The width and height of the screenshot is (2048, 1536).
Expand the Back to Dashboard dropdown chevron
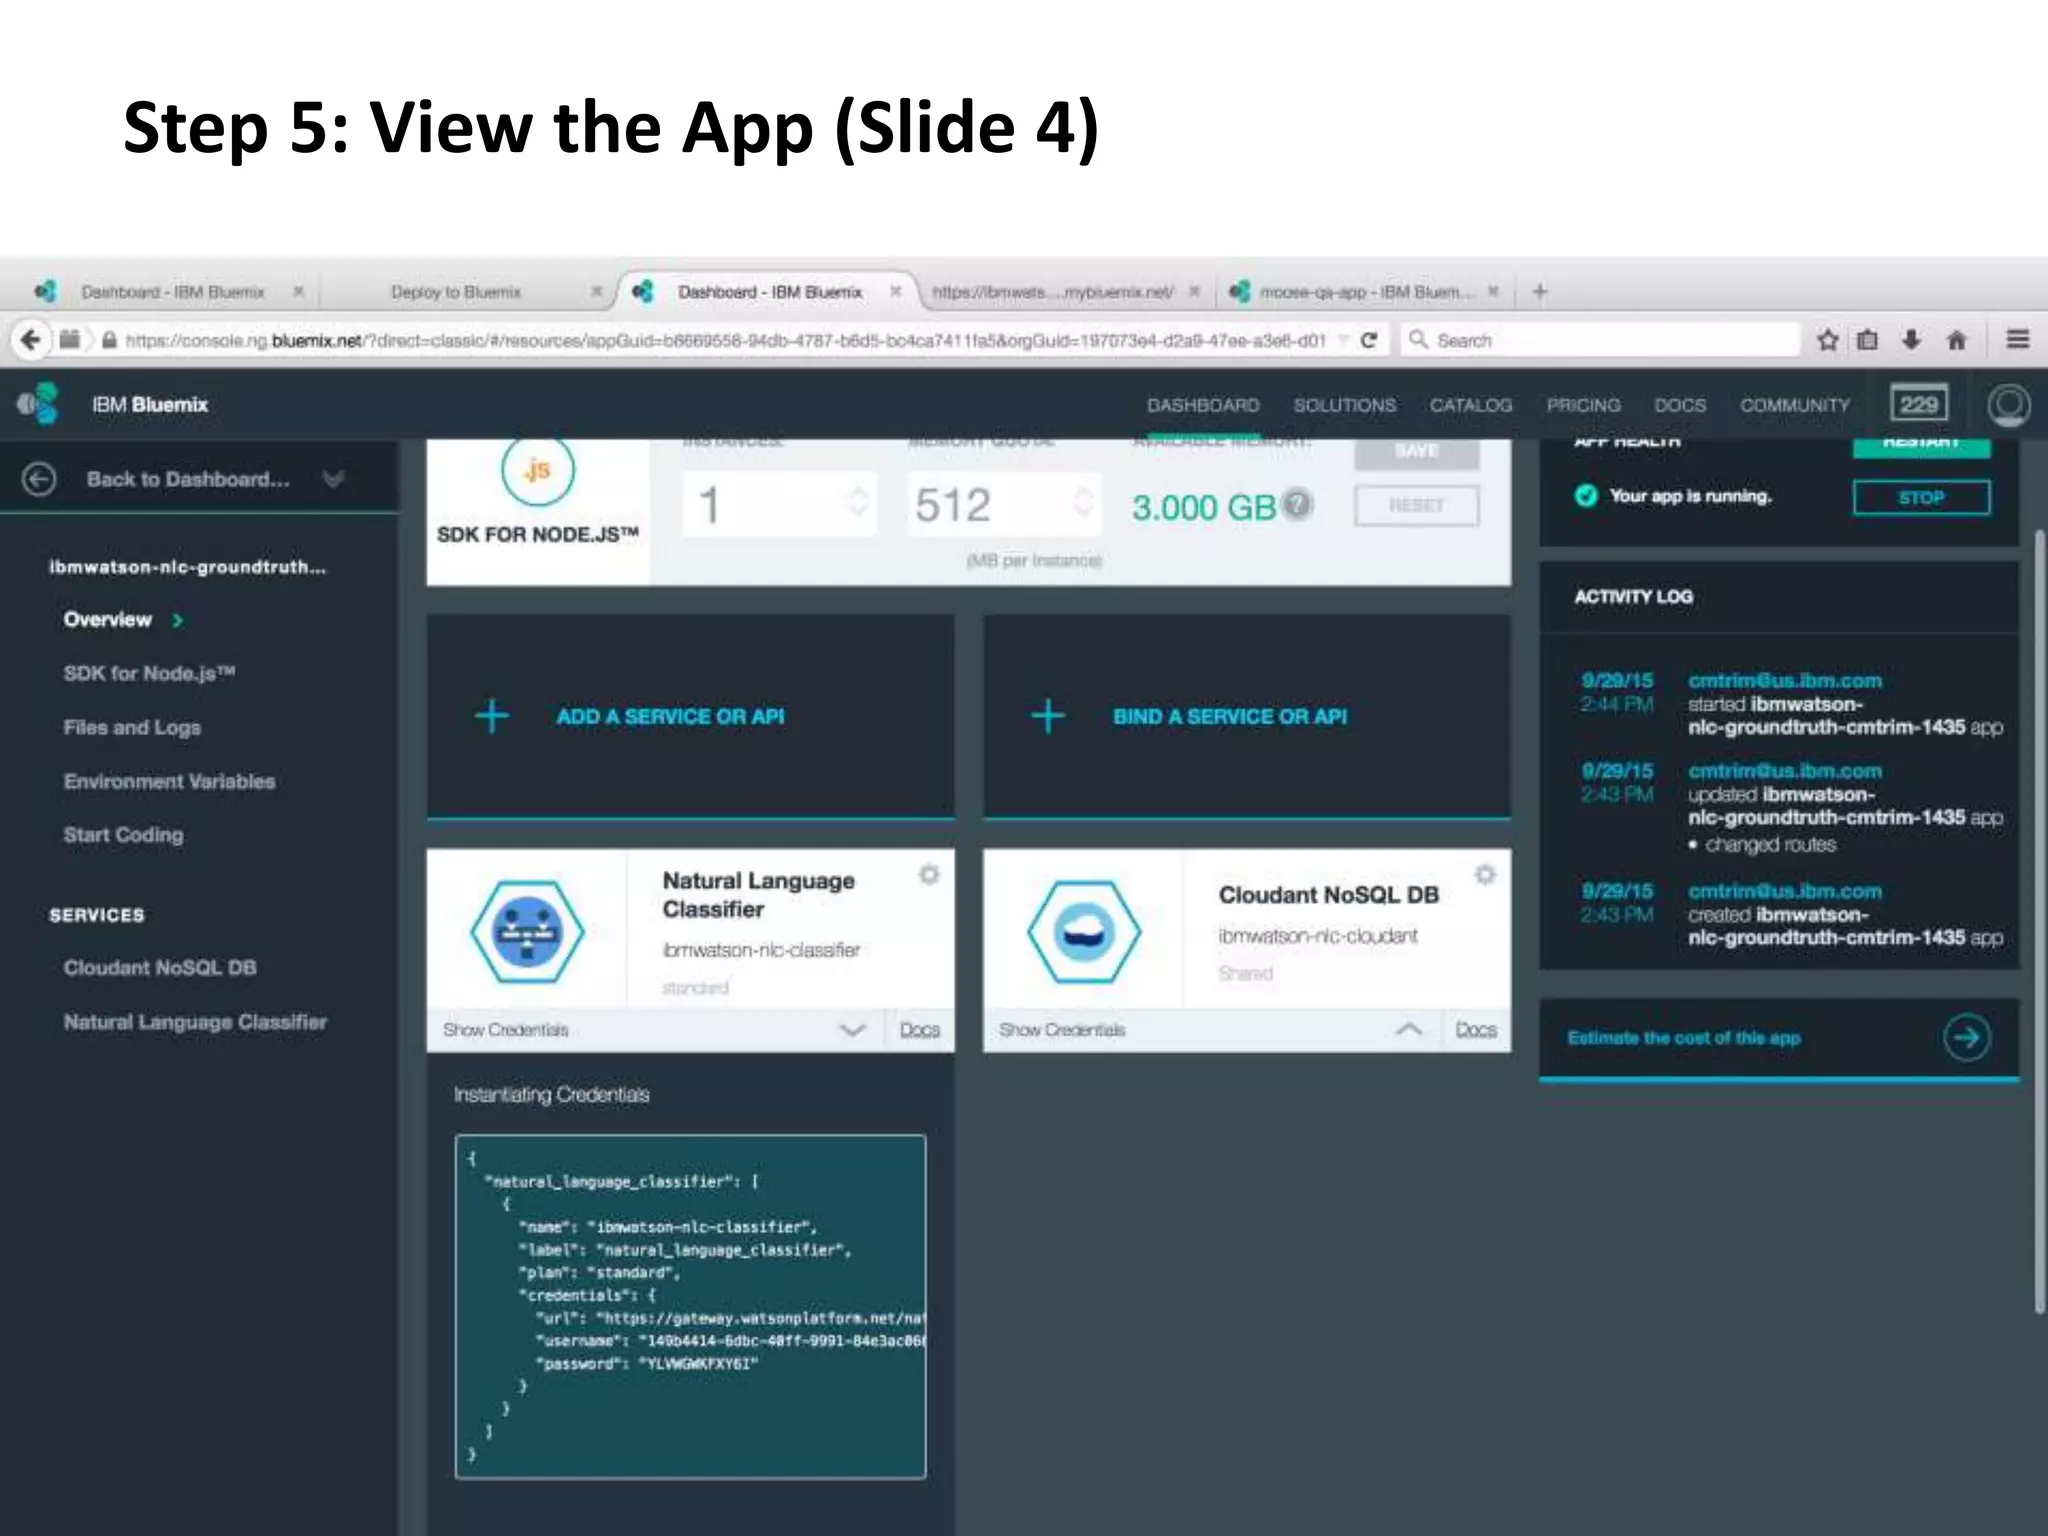coord(334,479)
